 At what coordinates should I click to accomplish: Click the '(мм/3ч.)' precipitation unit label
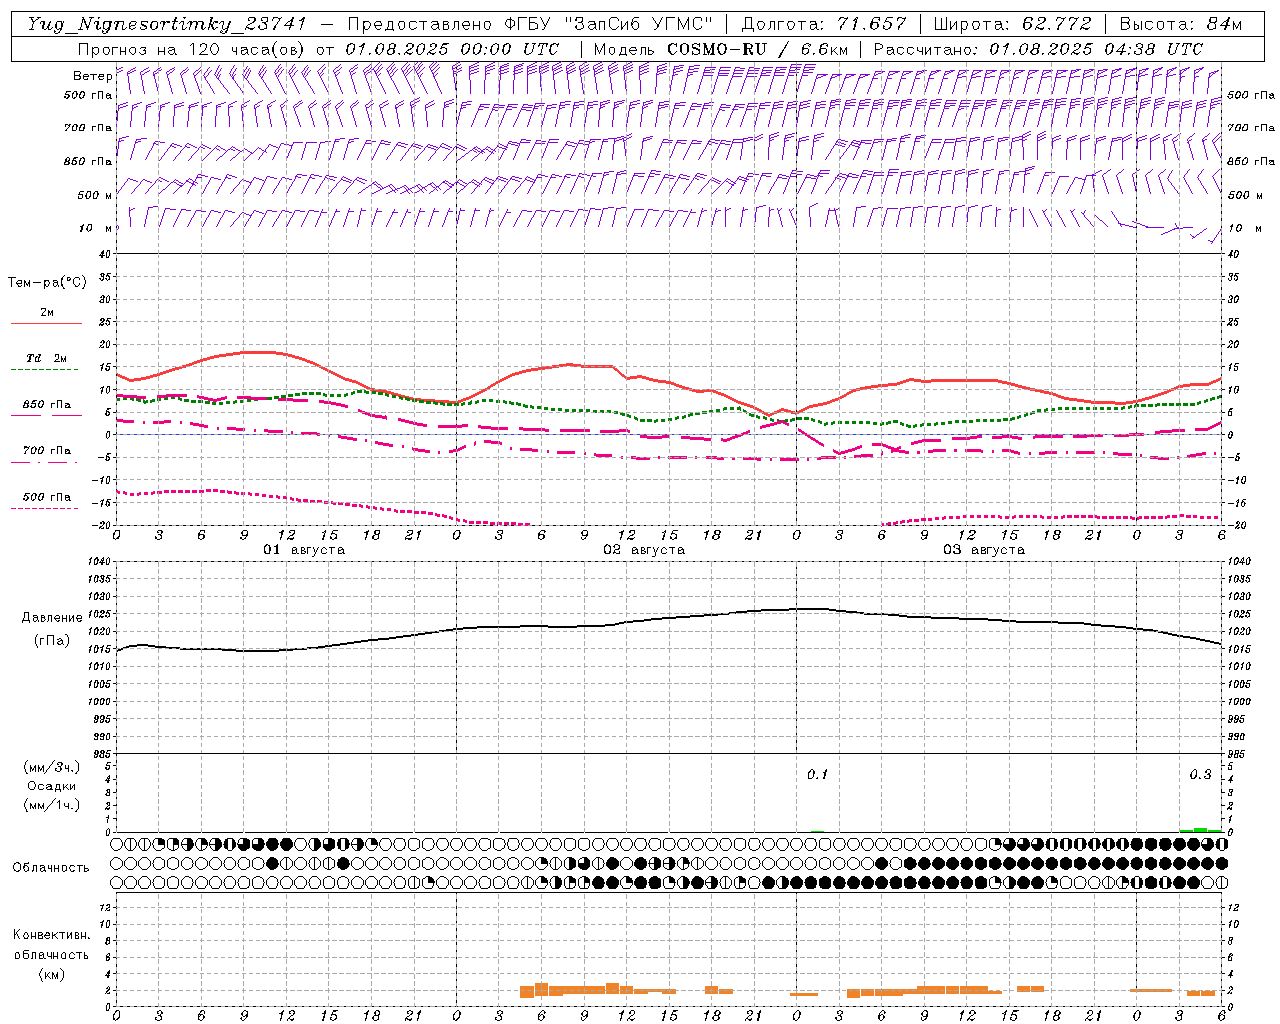tap(52, 767)
